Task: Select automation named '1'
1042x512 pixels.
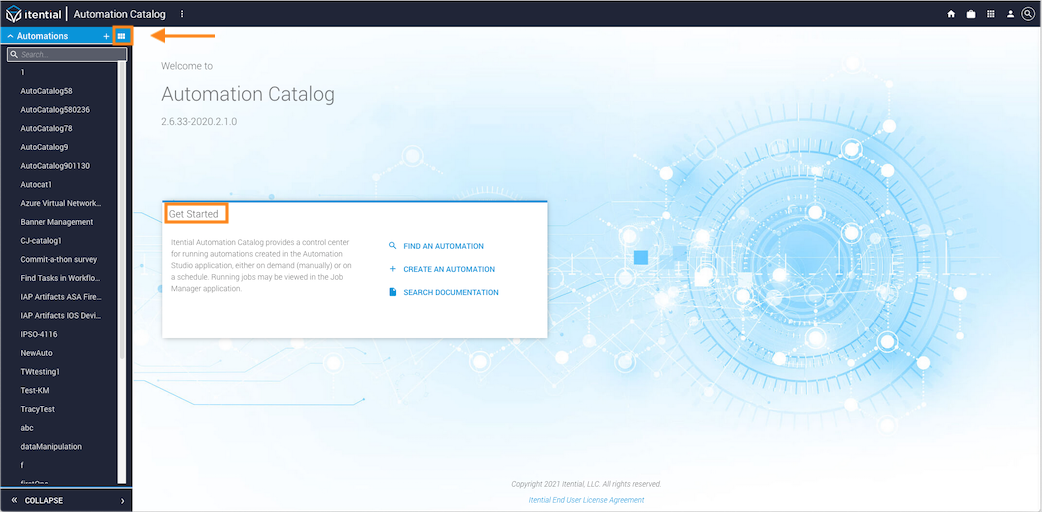Action: tap(23, 72)
